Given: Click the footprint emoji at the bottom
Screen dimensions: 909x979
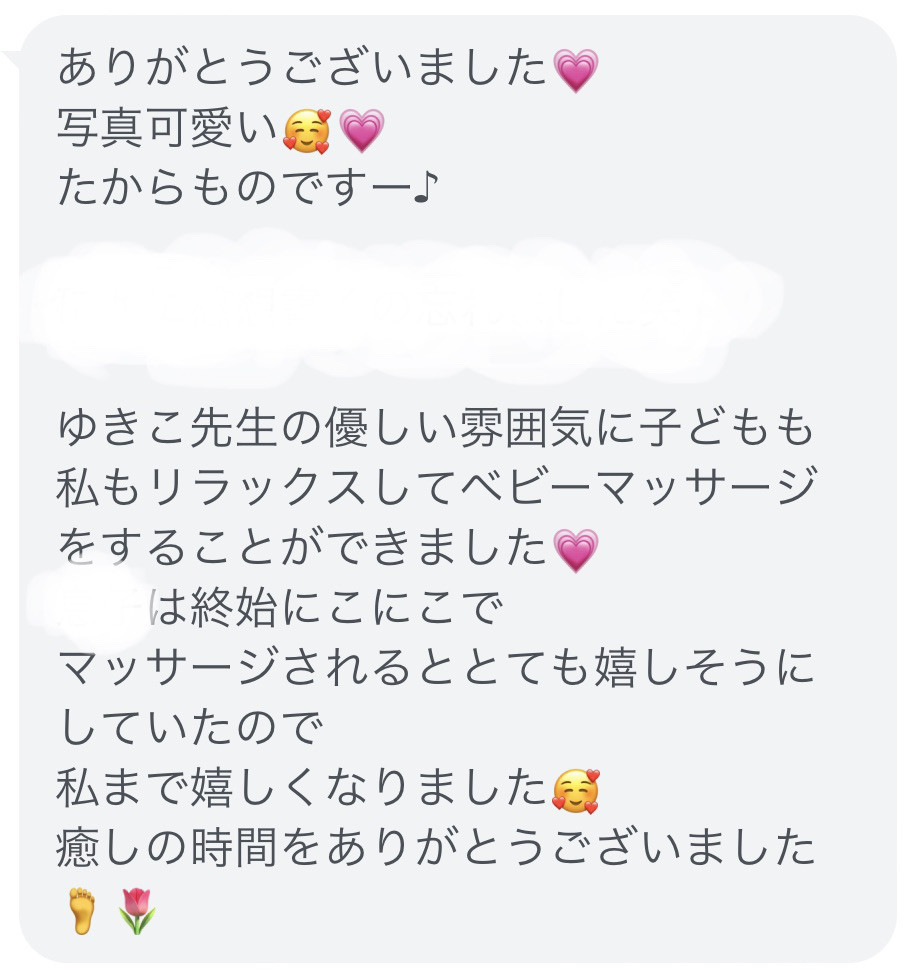Looking at the screenshot, I should pyautogui.click(x=81, y=911).
